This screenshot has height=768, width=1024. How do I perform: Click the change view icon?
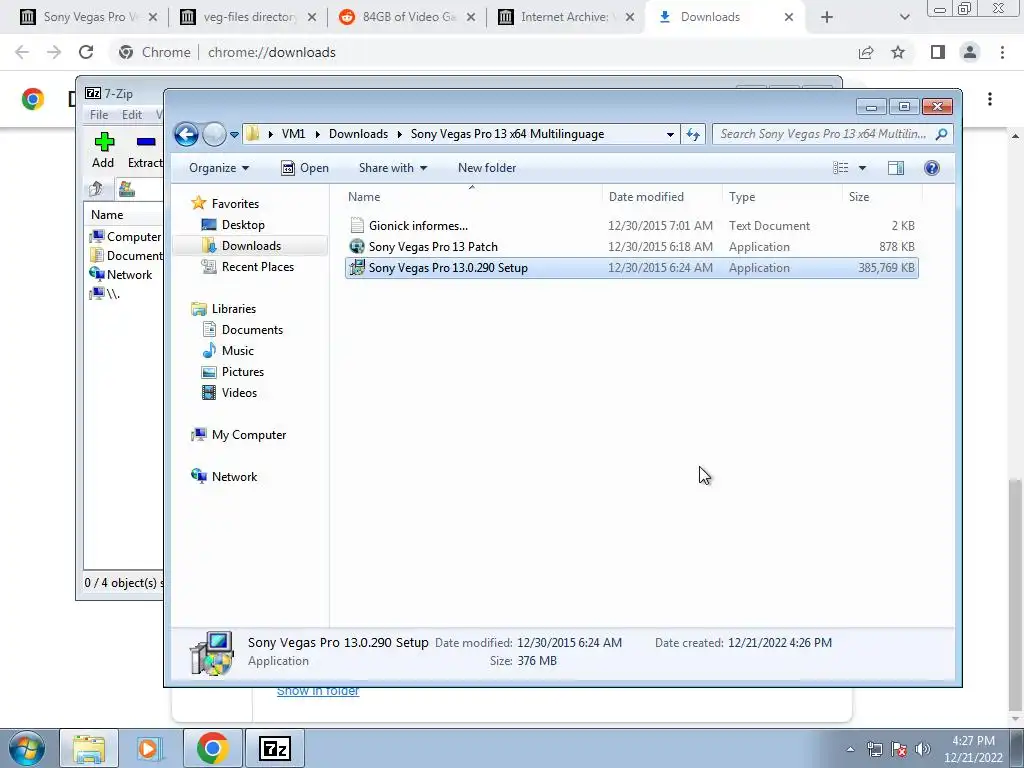click(x=840, y=168)
